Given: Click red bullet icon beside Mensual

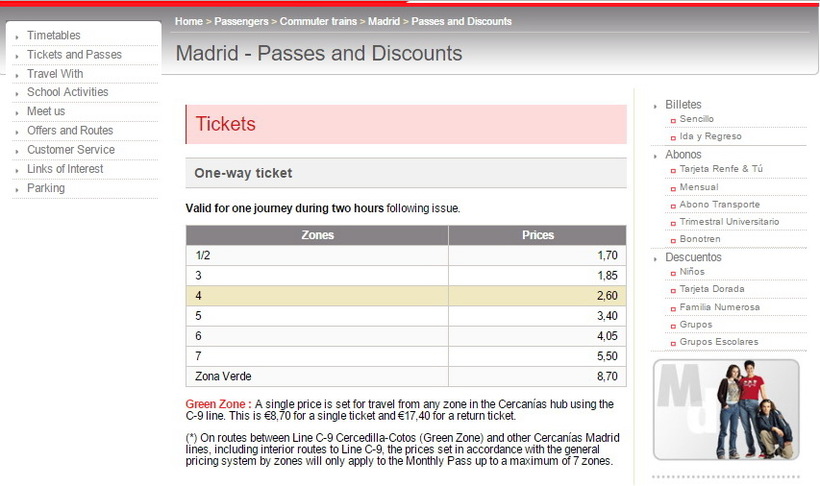Looking at the screenshot, I should click(673, 188).
